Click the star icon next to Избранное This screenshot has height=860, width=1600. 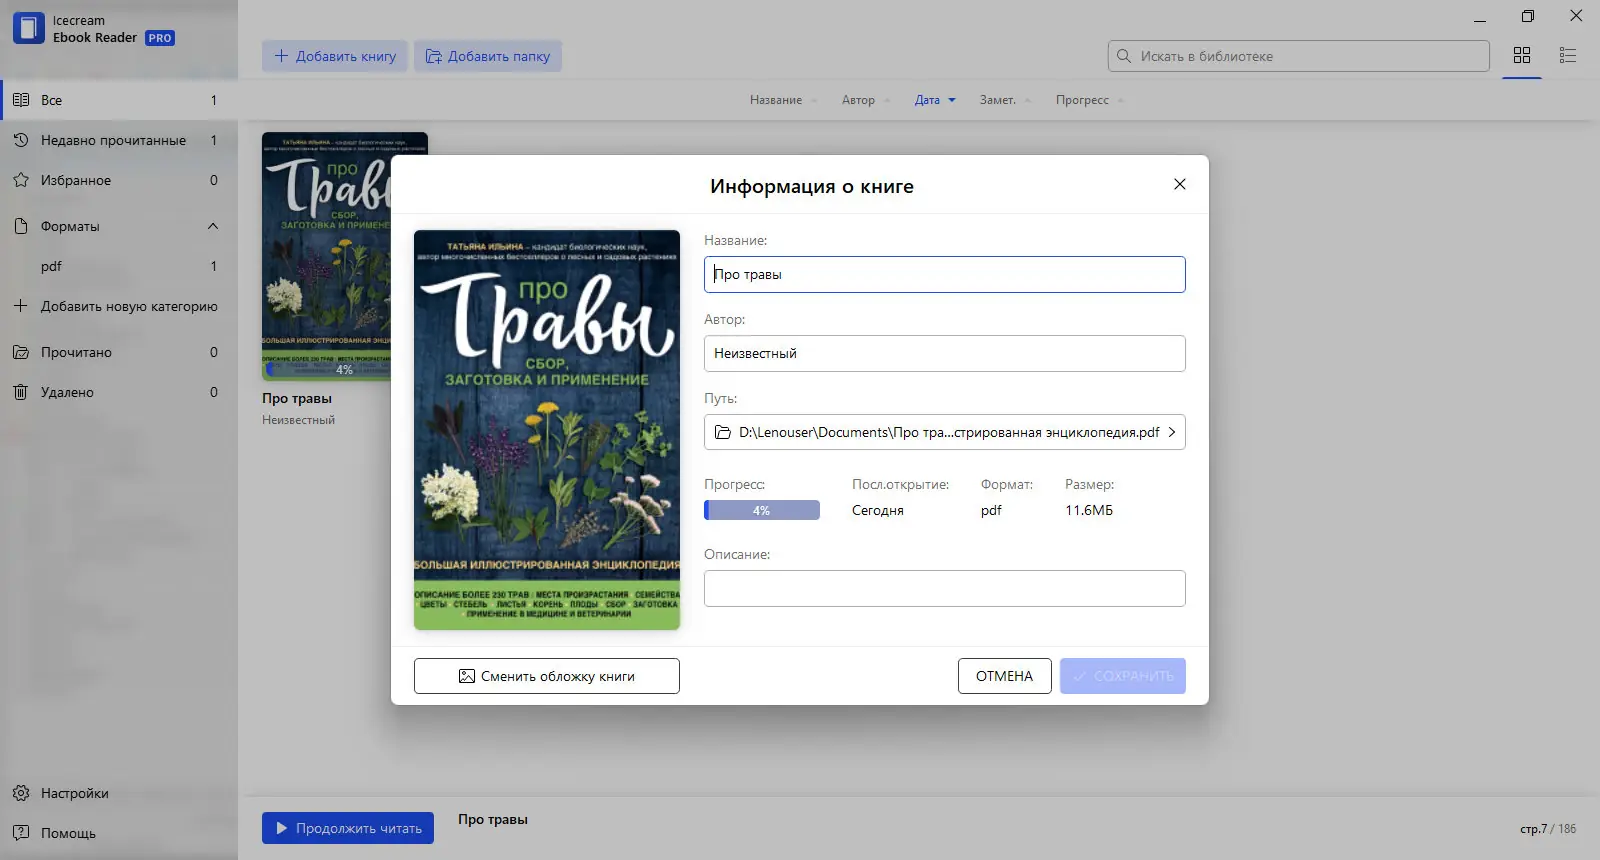tap(21, 180)
